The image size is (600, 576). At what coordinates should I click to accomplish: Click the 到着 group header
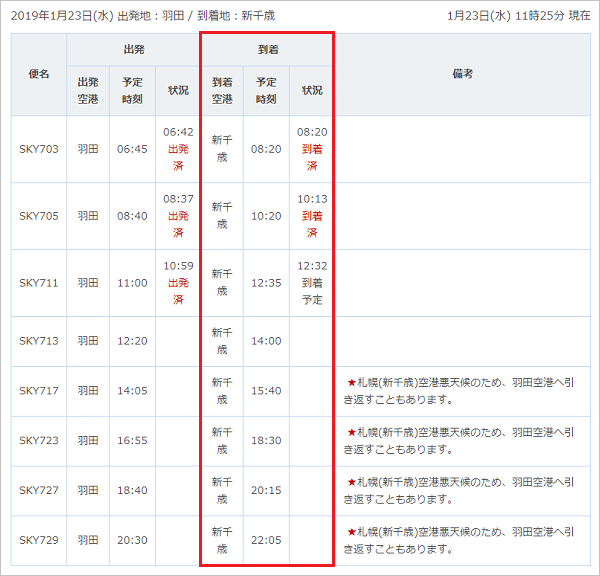click(x=267, y=48)
